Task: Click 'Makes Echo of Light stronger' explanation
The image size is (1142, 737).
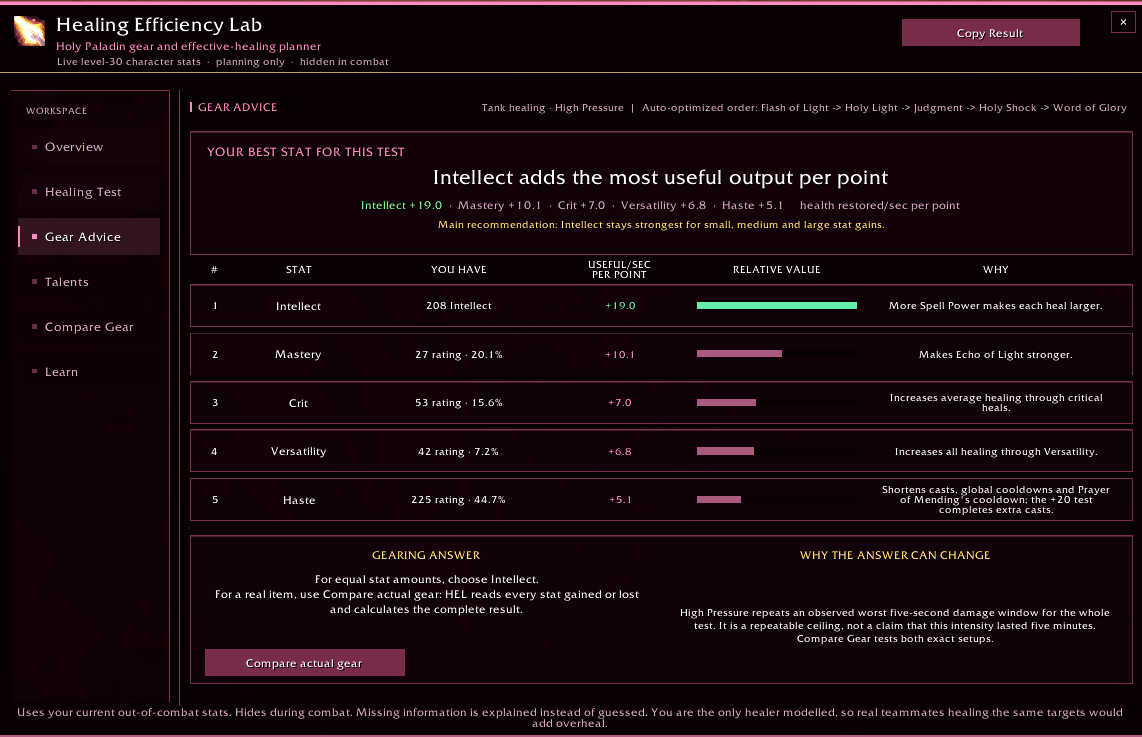Action: 996,355
